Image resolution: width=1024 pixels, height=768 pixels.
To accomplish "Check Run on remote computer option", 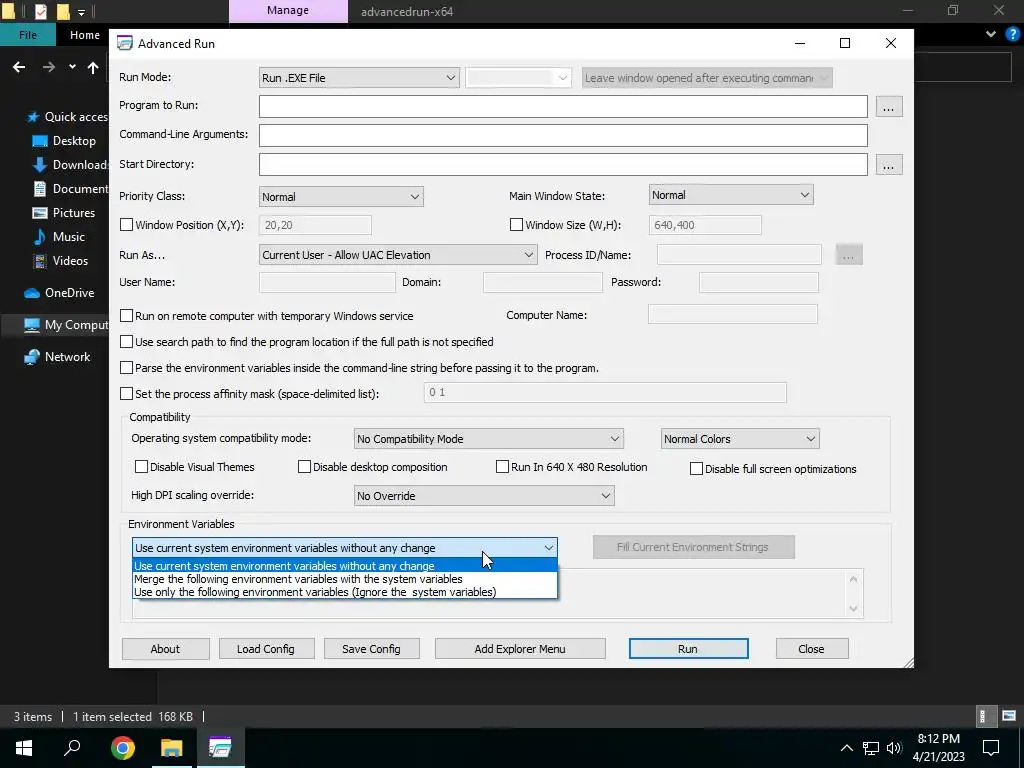I will pyautogui.click(x=127, y=315).
